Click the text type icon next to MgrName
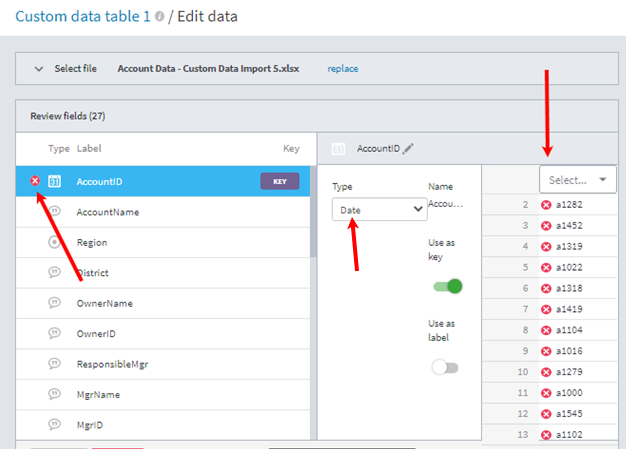The height and width of the screenshot is (451, 626). click(54, 394)
